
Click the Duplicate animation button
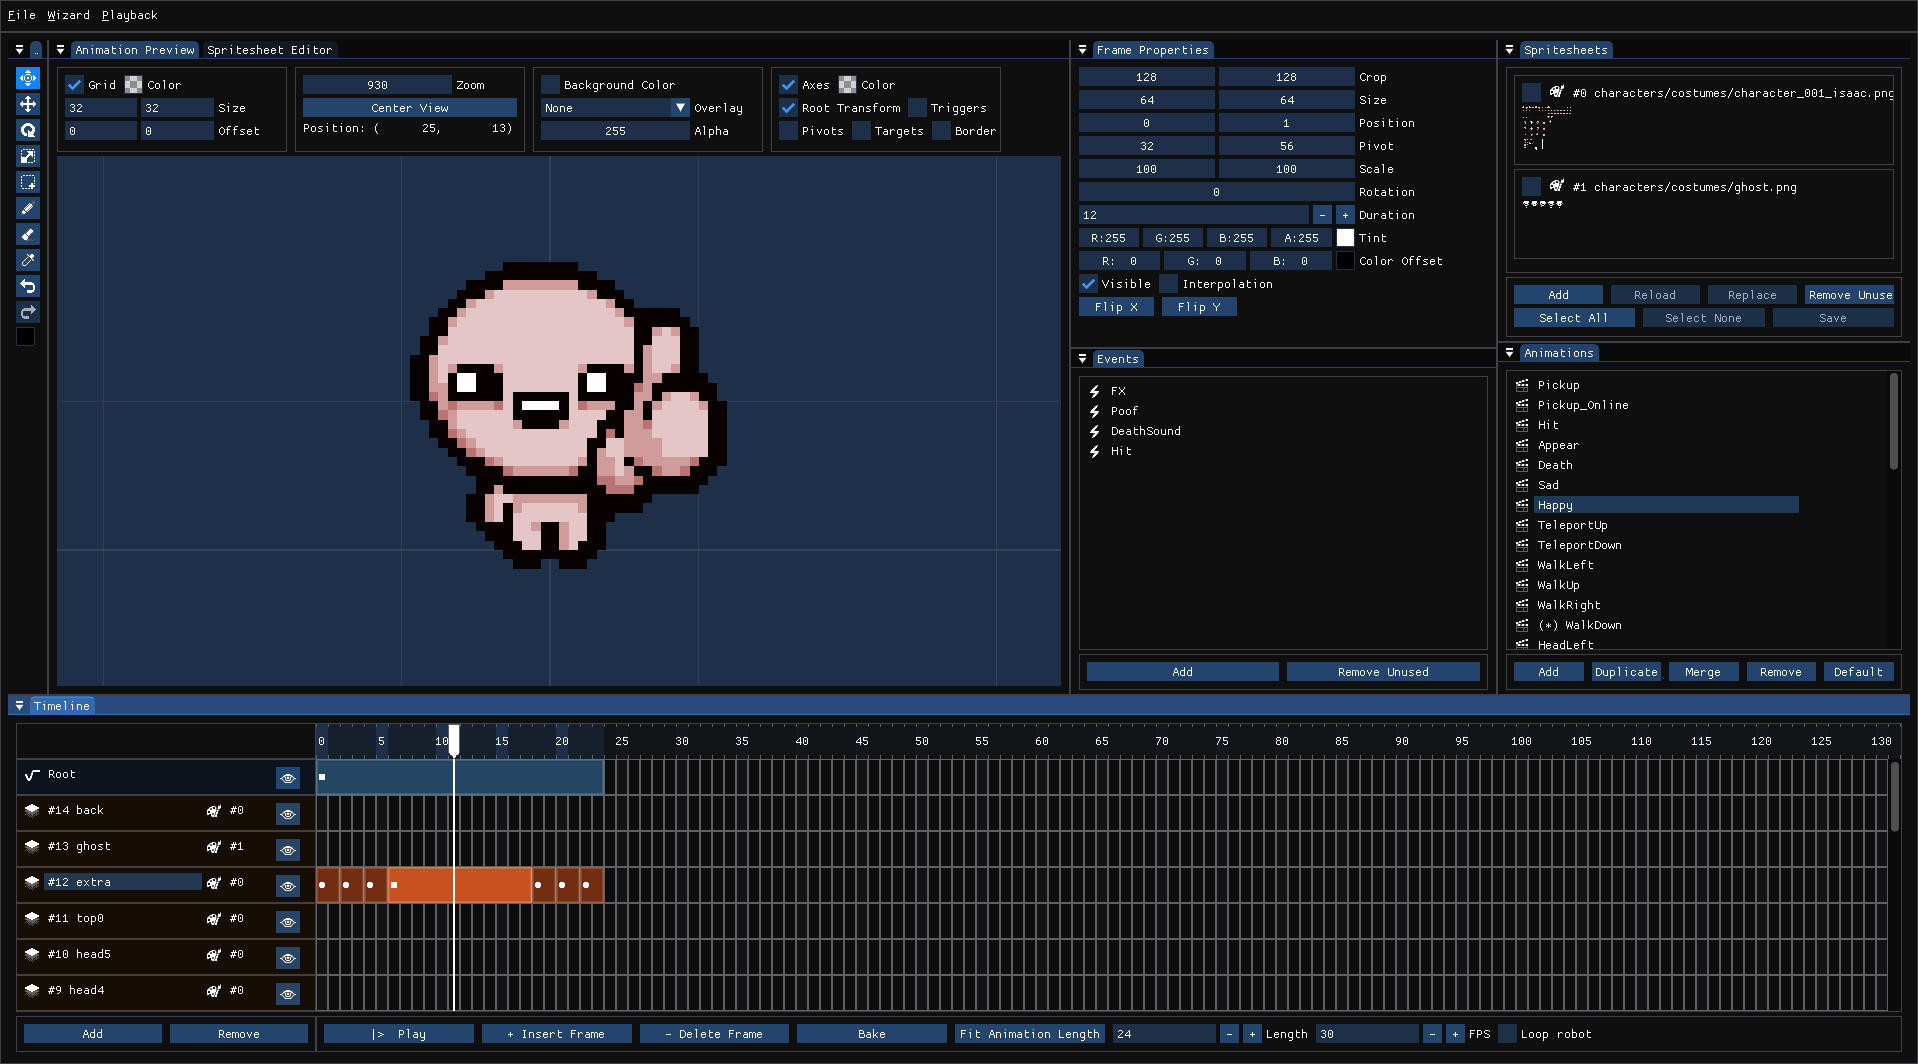(1626, 672)
